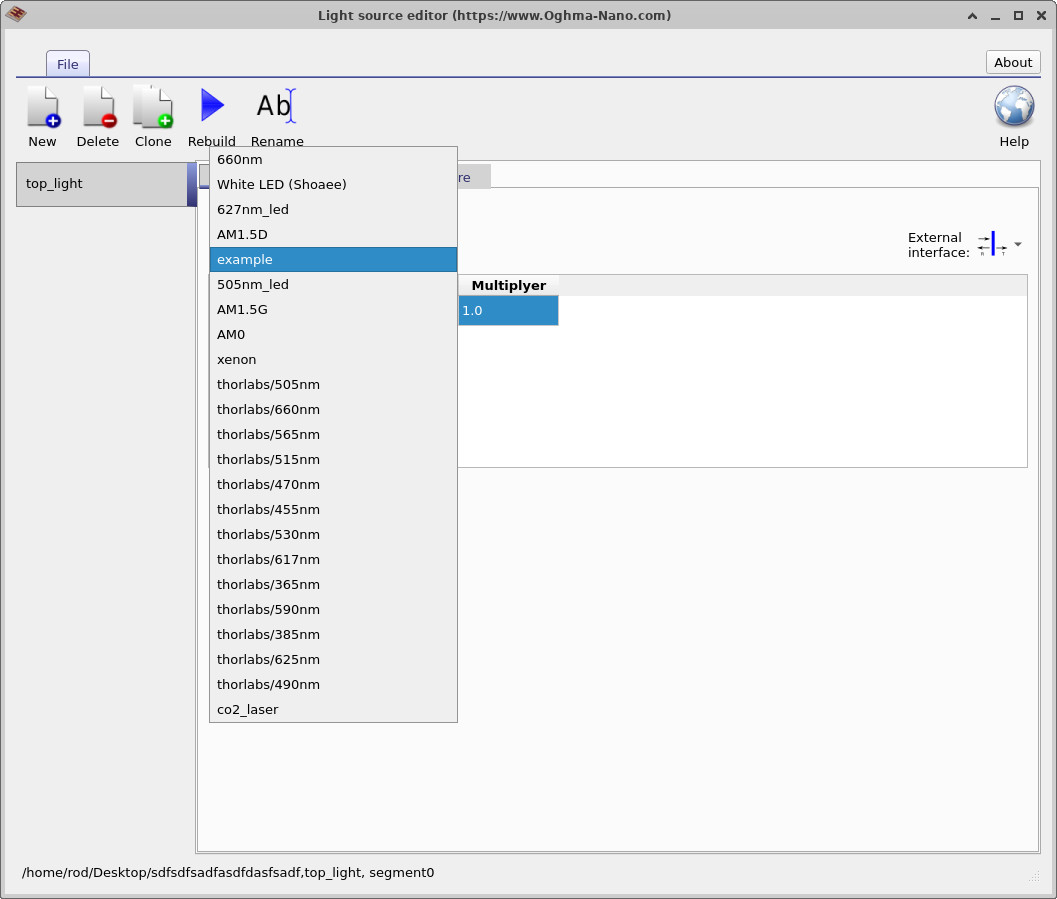Select the AM1.5G spectrum

point(240,309)
